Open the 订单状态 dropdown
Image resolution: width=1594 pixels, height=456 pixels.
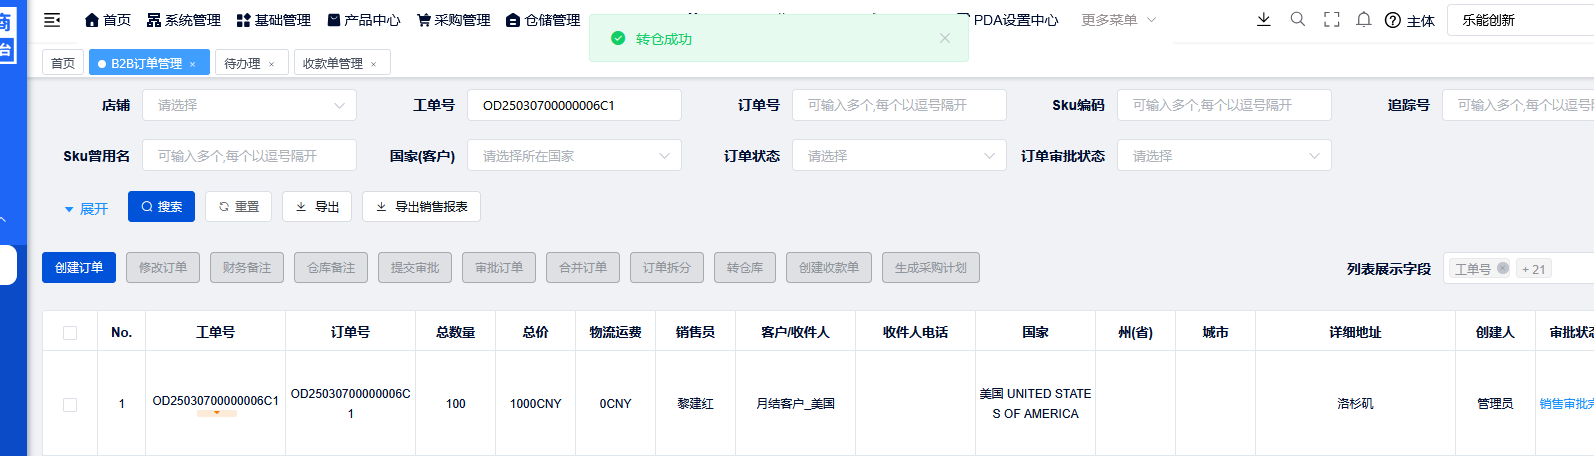click(x=899, y=156)
